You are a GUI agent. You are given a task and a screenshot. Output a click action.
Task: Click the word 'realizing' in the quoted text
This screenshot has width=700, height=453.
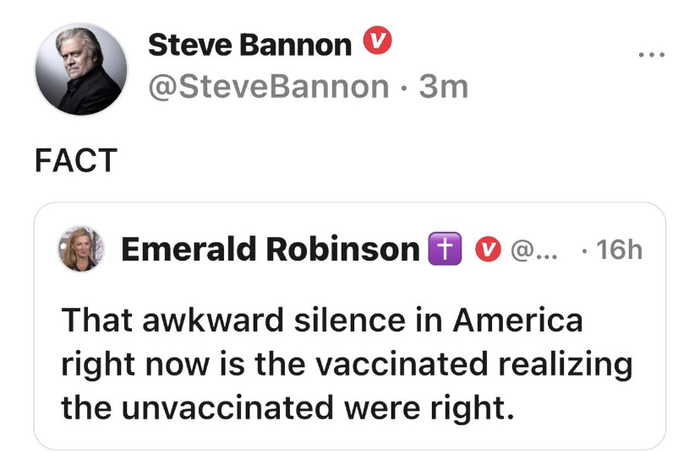[580, 364]
